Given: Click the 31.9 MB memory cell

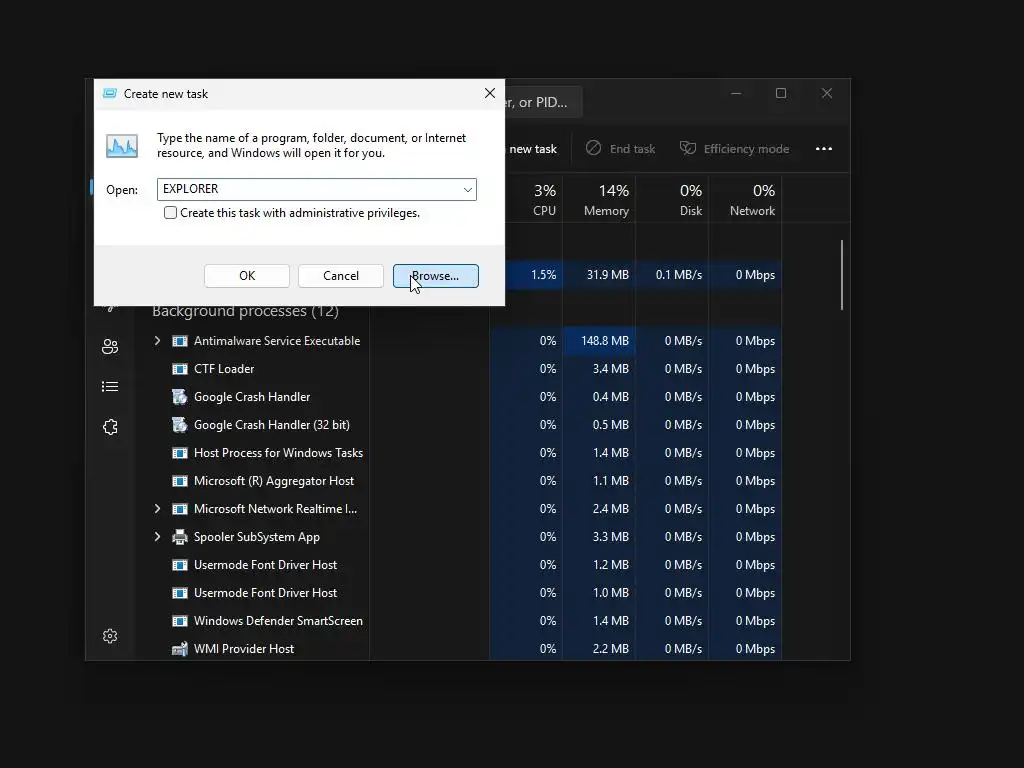Looking at the screenshot, I should (599, 275).
